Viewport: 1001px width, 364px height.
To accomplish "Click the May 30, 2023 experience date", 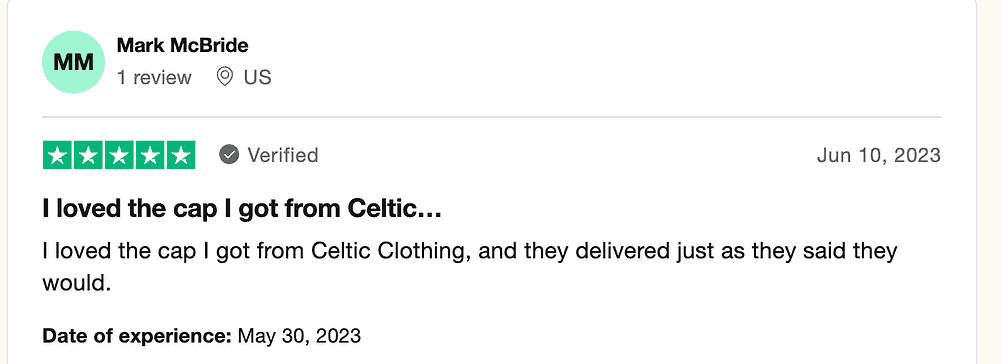I will pos(299,336).
